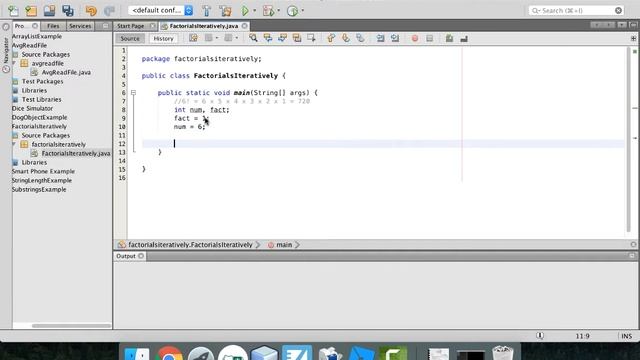Clear the search field with X button
640x360 pixels.
click(x=618, y=11)
